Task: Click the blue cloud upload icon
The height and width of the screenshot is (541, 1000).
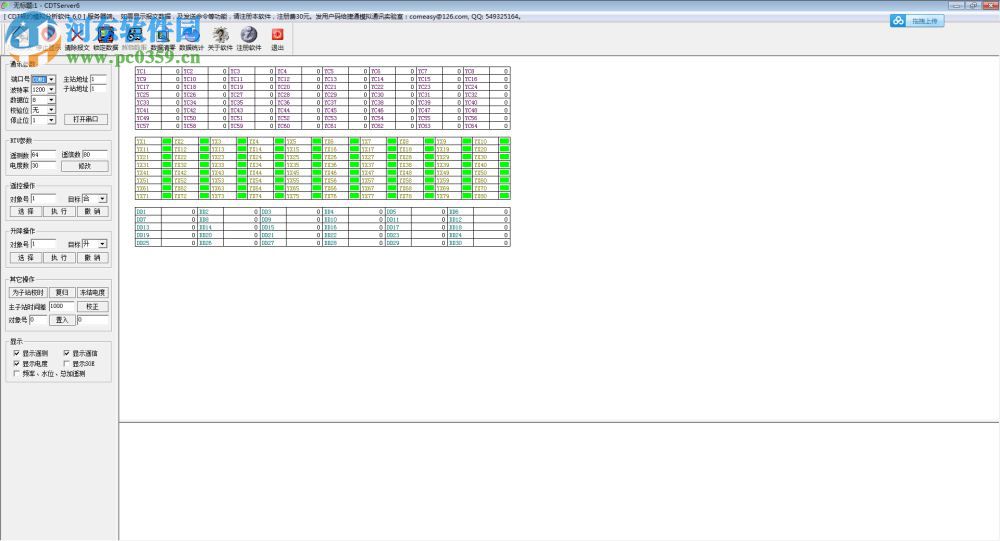Action: pyautogui.click(x=898, y=21)
